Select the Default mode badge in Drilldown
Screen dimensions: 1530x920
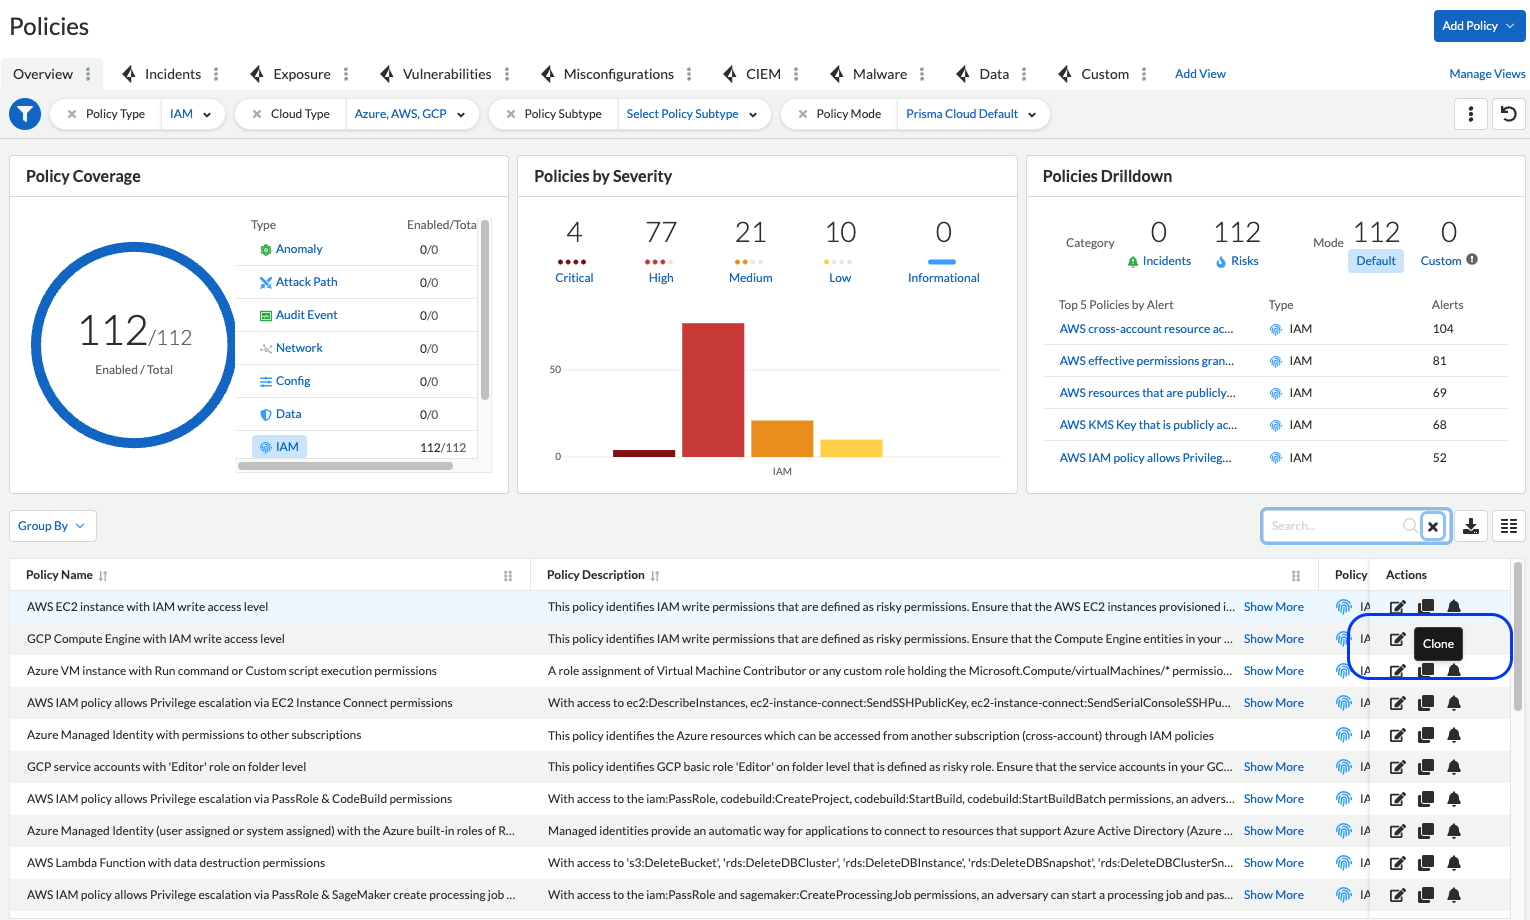coord(1376,261)
